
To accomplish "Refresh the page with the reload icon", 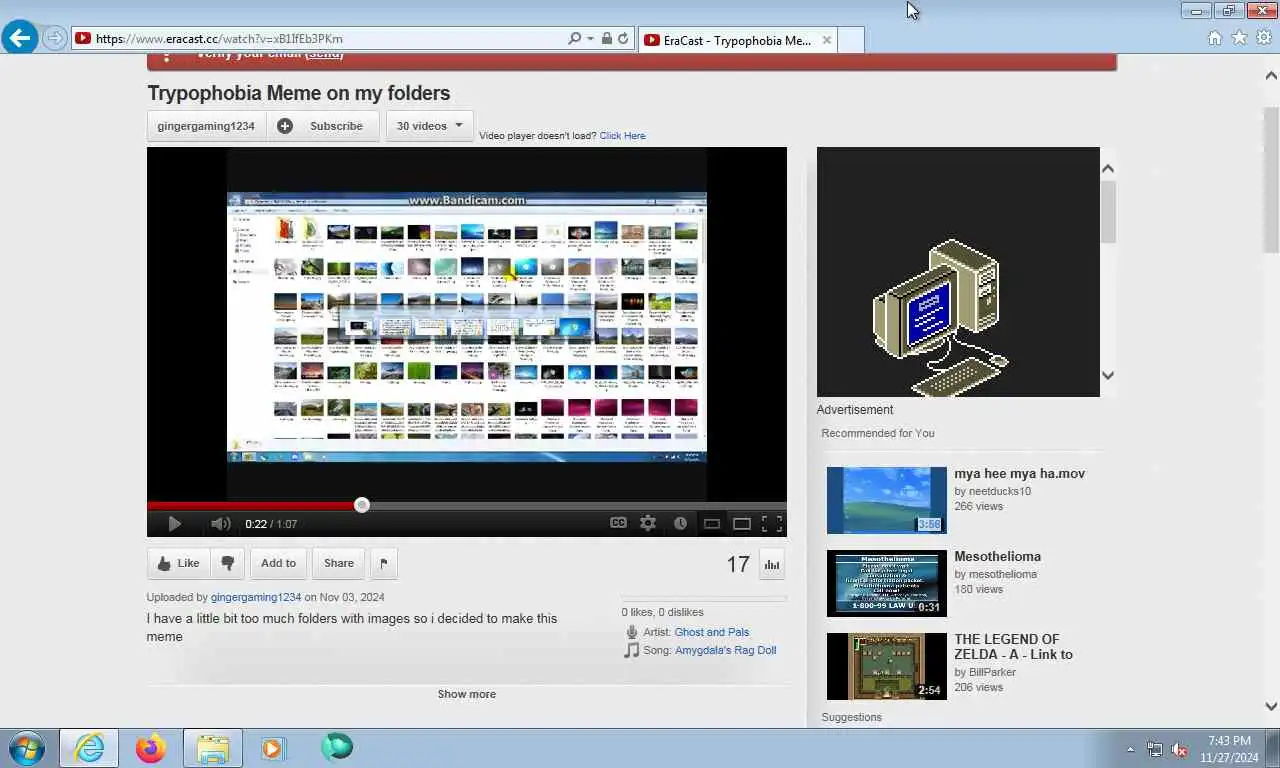I will click(x=623, y=39).
